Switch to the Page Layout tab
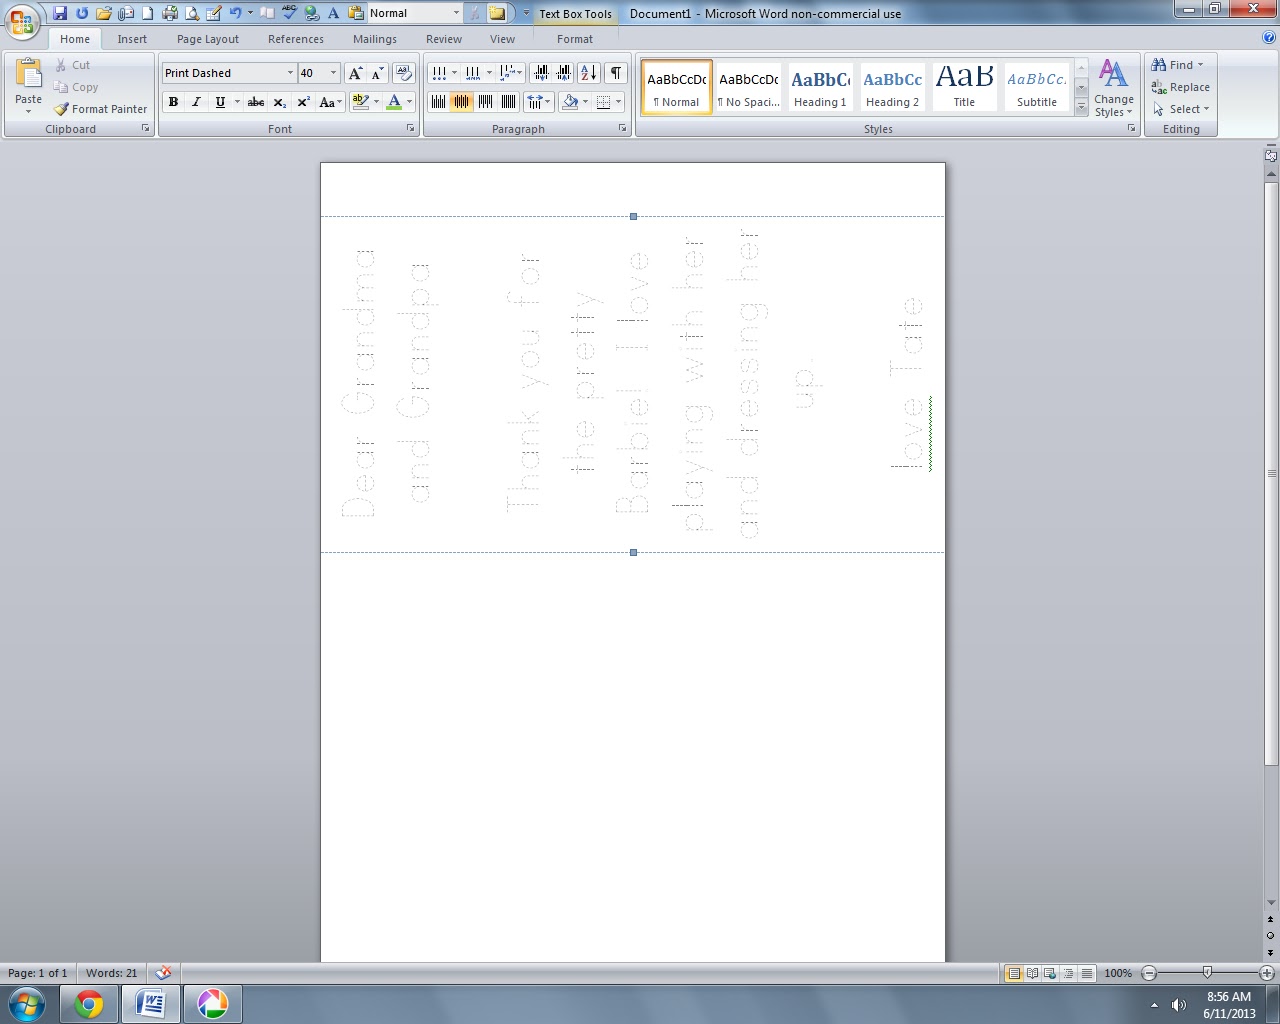 (x=208, y=39)
